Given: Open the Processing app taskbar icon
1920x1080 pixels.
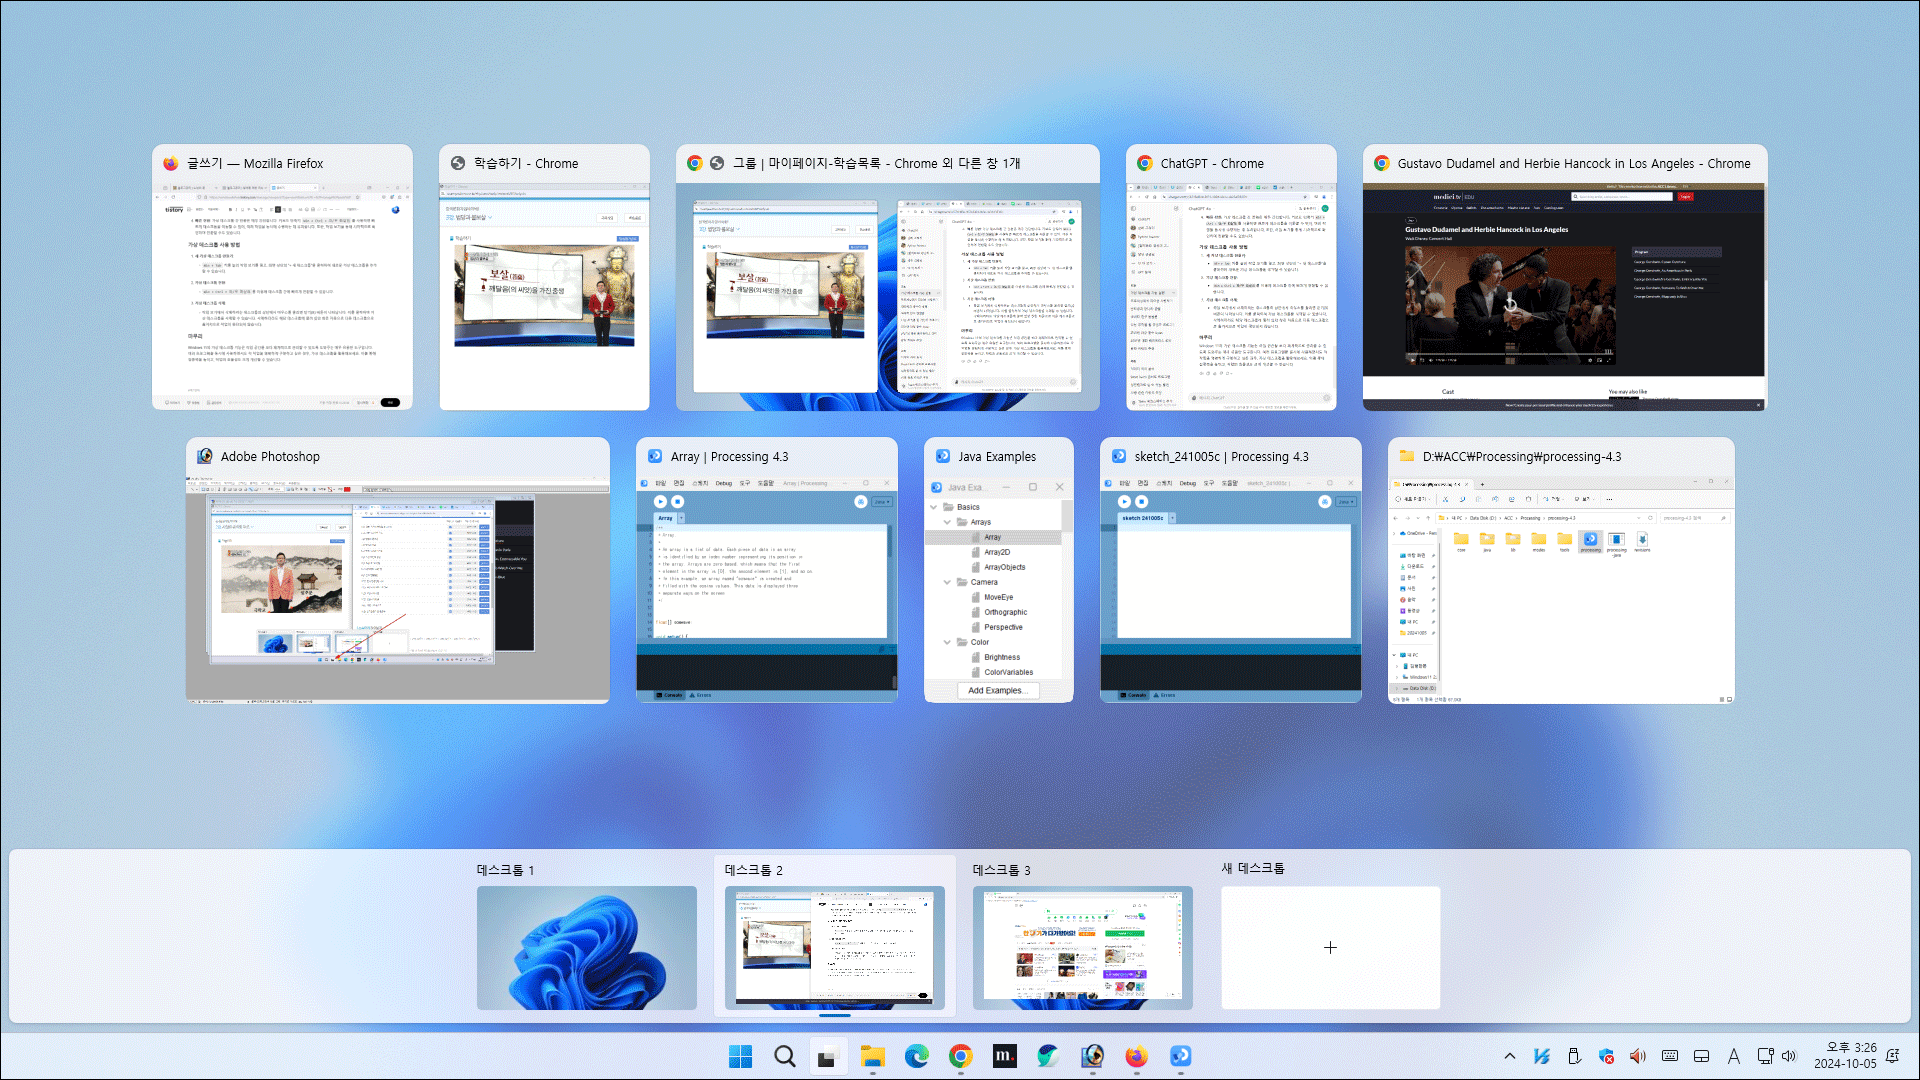Looking at the screenshot, I should (x=1180, y=1056).
